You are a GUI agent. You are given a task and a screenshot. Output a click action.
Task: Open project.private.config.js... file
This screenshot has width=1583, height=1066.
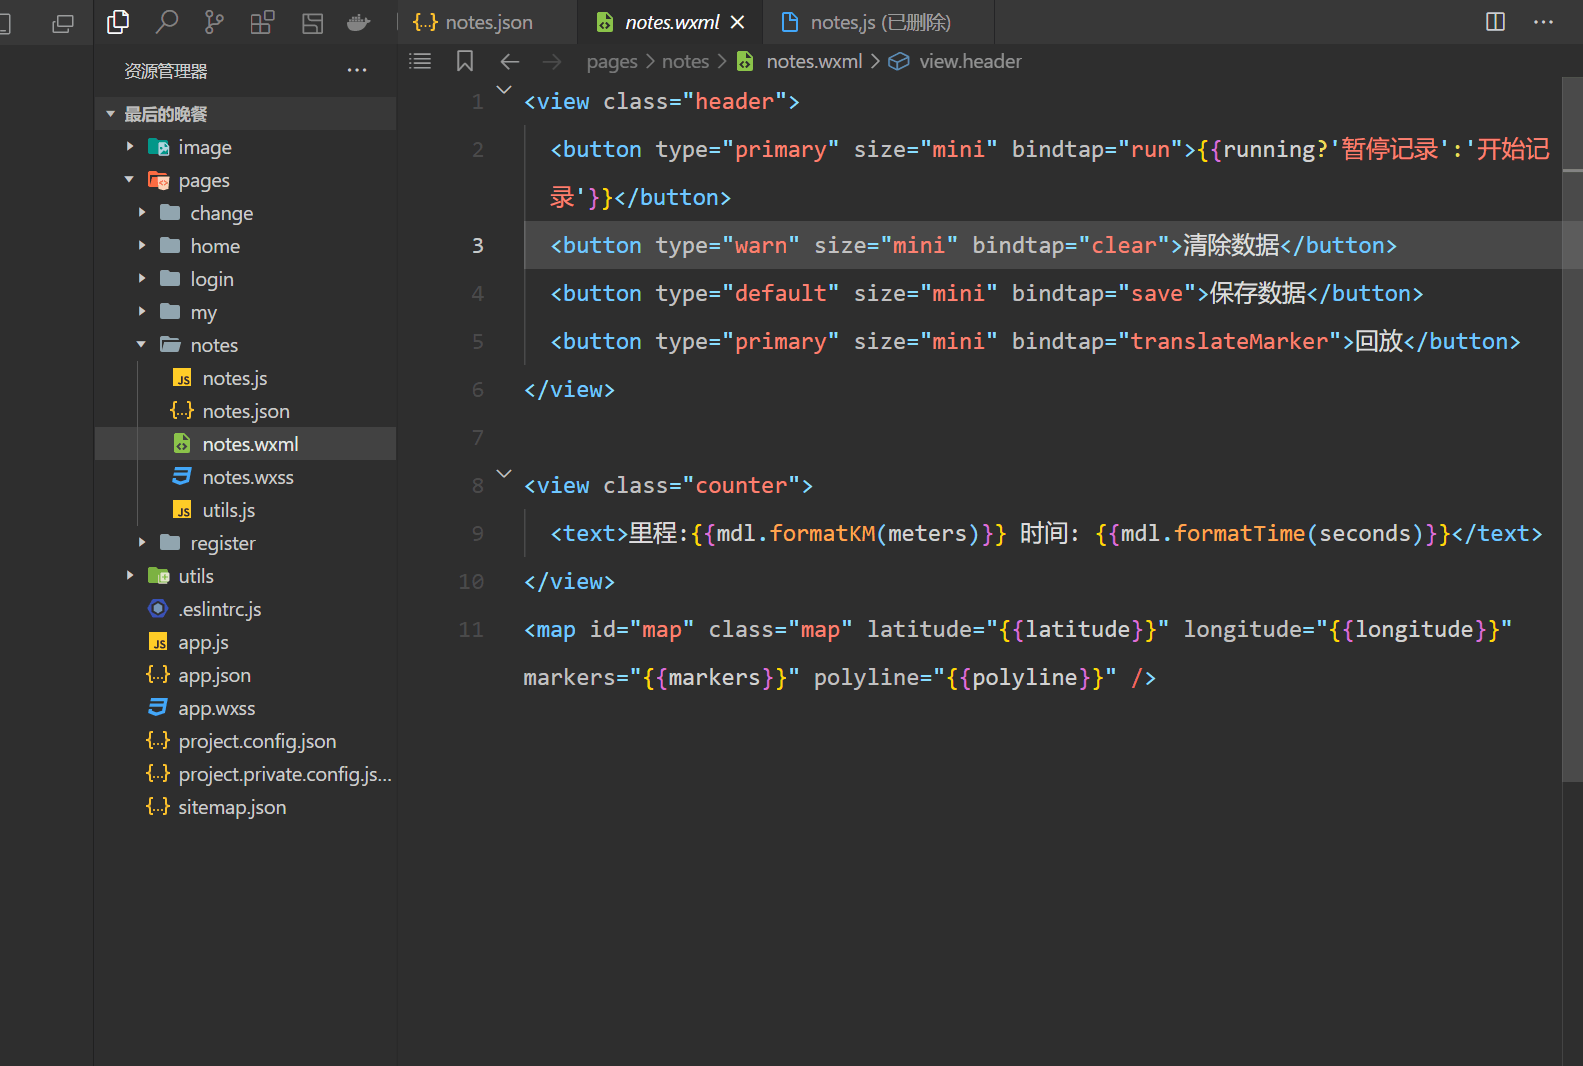[x=245, y=774]
